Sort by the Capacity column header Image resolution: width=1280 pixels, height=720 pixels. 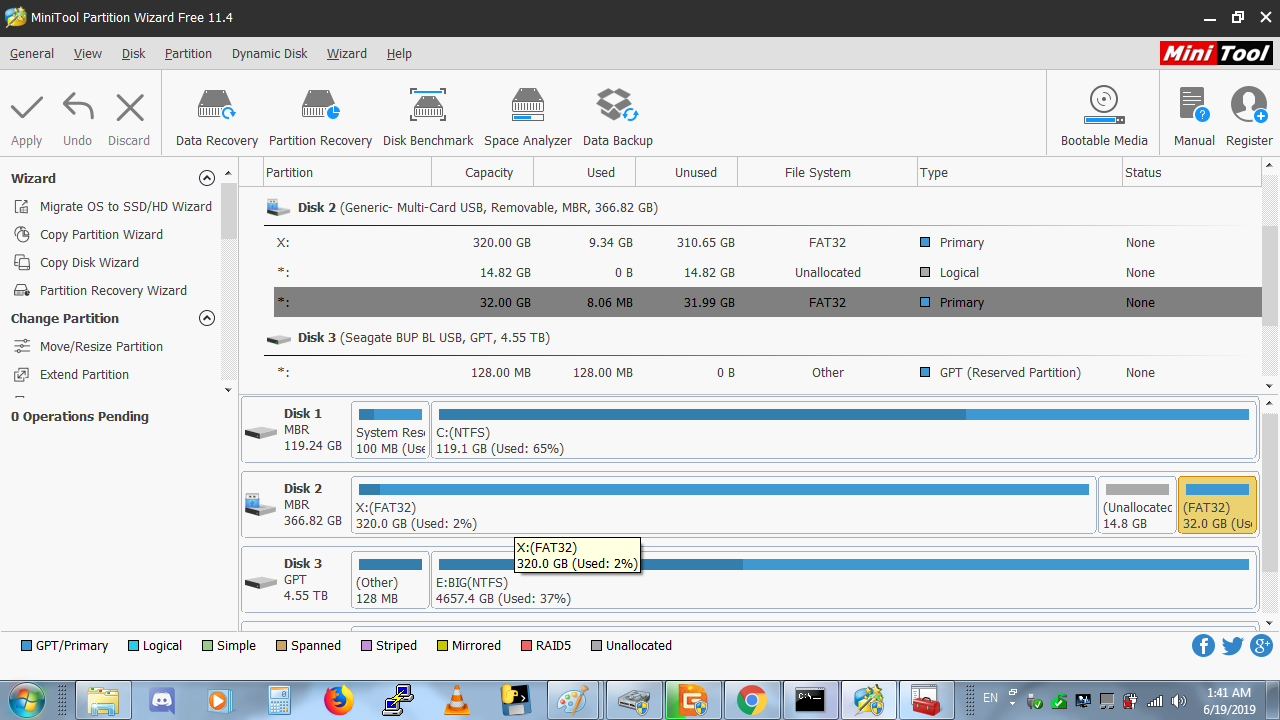coord(483,172)
